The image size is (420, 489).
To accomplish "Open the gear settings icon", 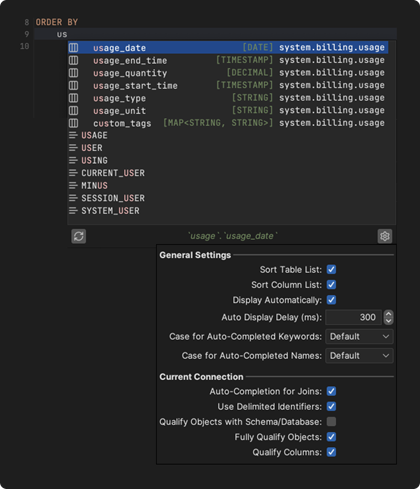I will [385, 236].
